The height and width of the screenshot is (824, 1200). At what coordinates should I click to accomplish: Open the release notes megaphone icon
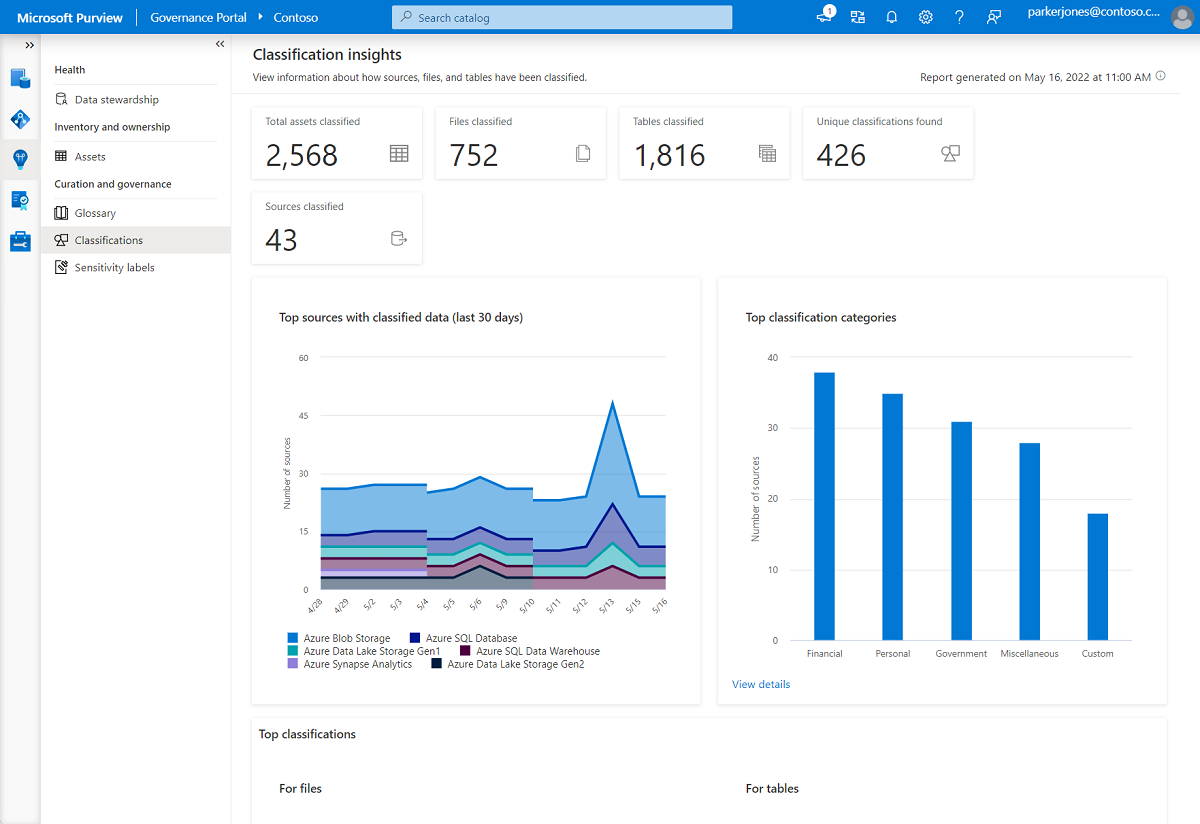click(x=825, y=17)
